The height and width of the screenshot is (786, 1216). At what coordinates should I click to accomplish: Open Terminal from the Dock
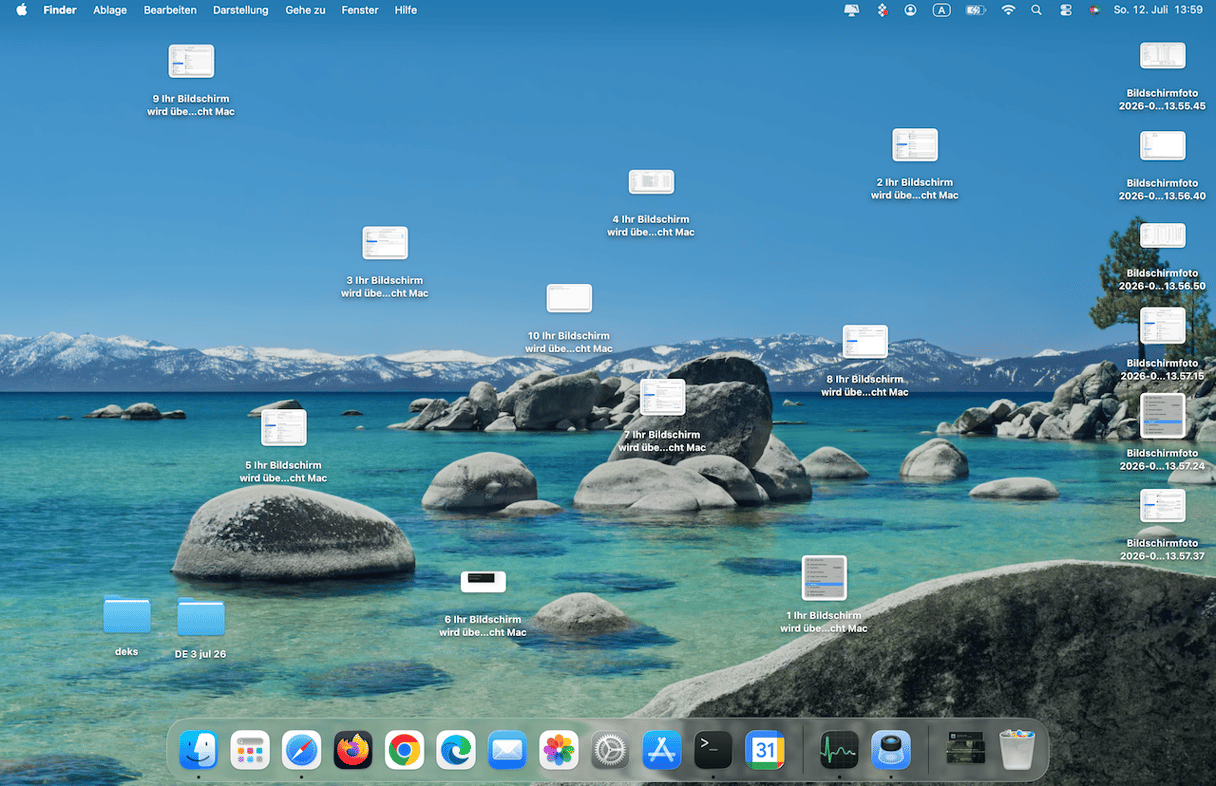(x=713, y=750)
